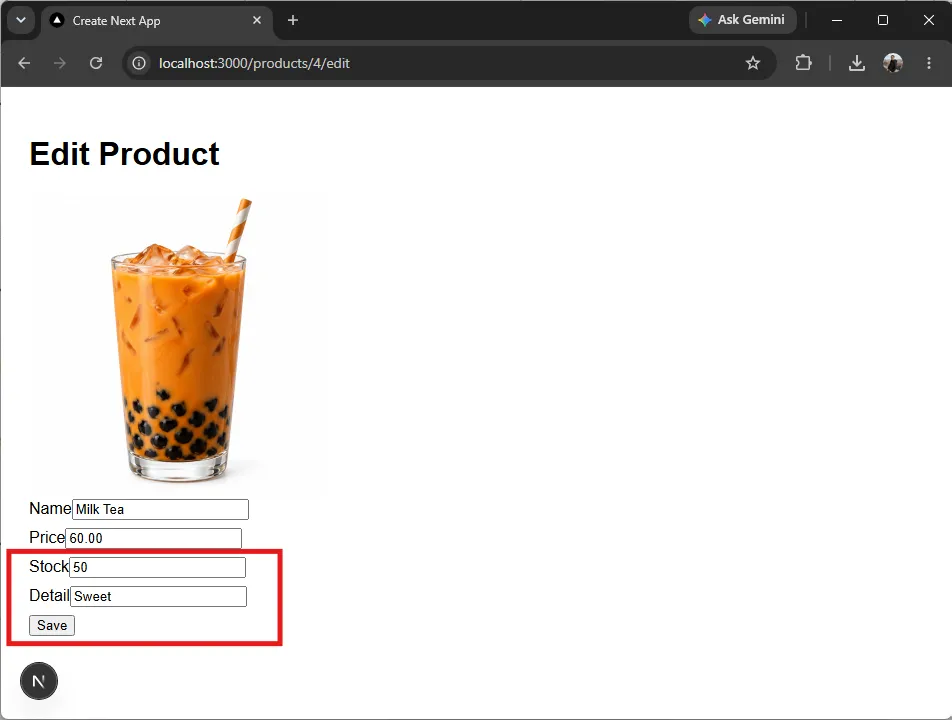Focus the Price input field
952x720 pixels.
tap(154, 538)
